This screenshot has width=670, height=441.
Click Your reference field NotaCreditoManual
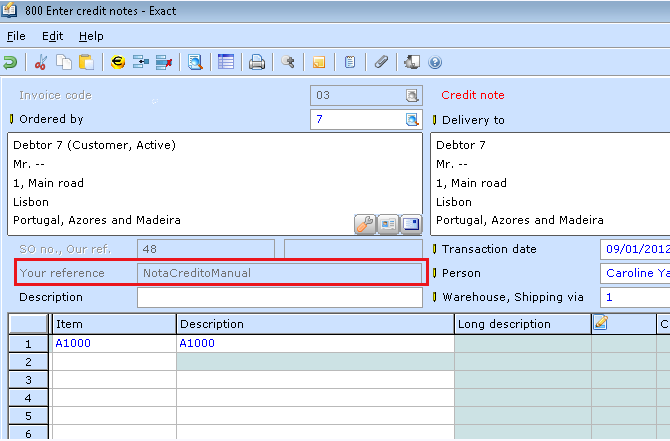point(279,273)
